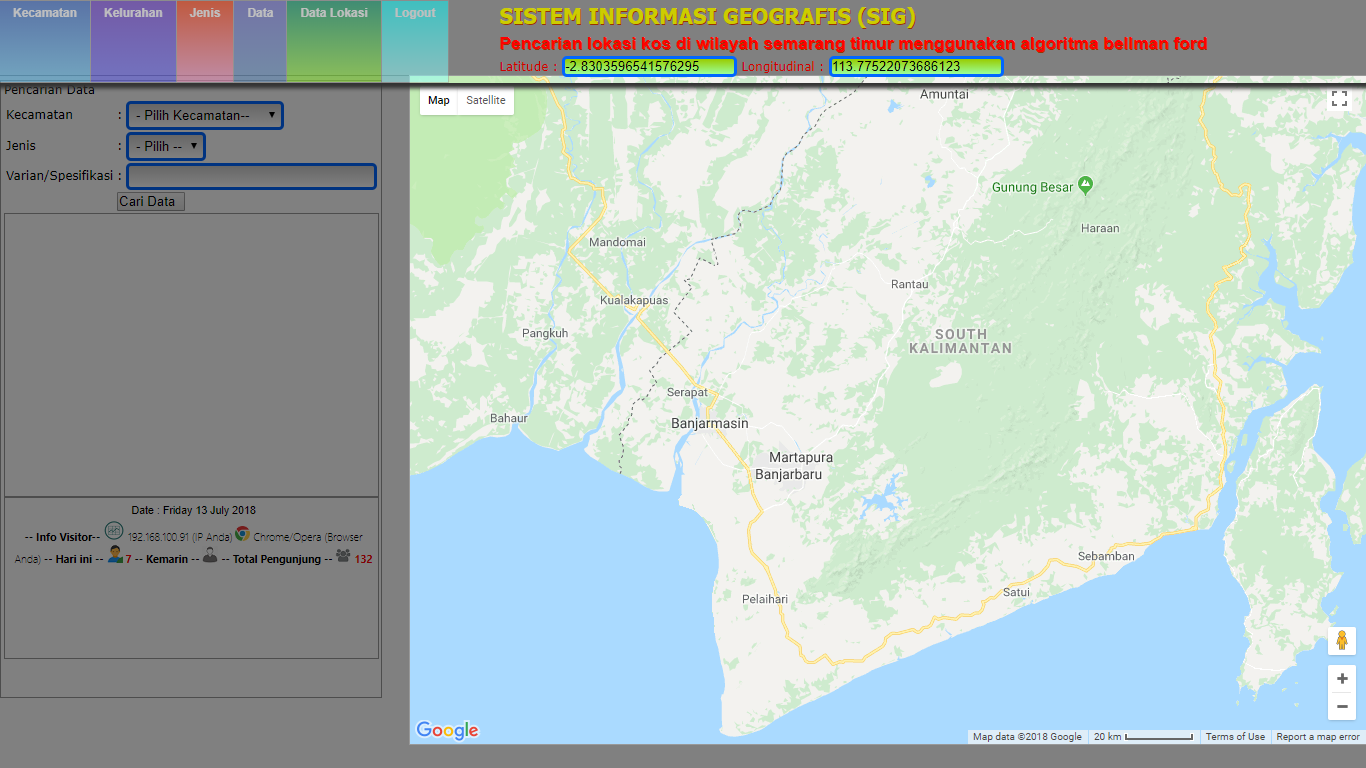The image size is (1366, 768).
Task: Click the Google logo on the map
Action: (x=447, y=731)
